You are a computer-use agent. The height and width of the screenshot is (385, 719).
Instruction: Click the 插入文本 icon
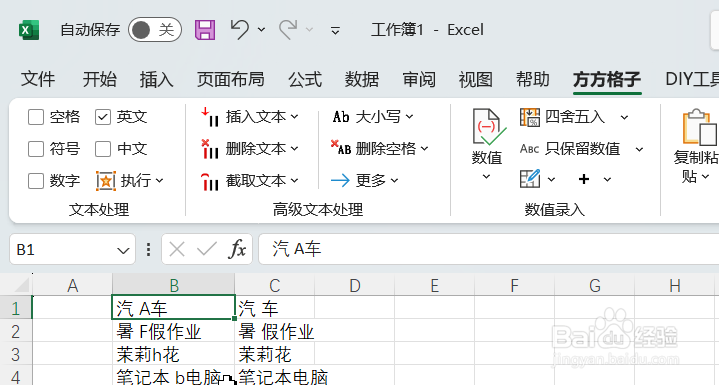coord(210,117)
